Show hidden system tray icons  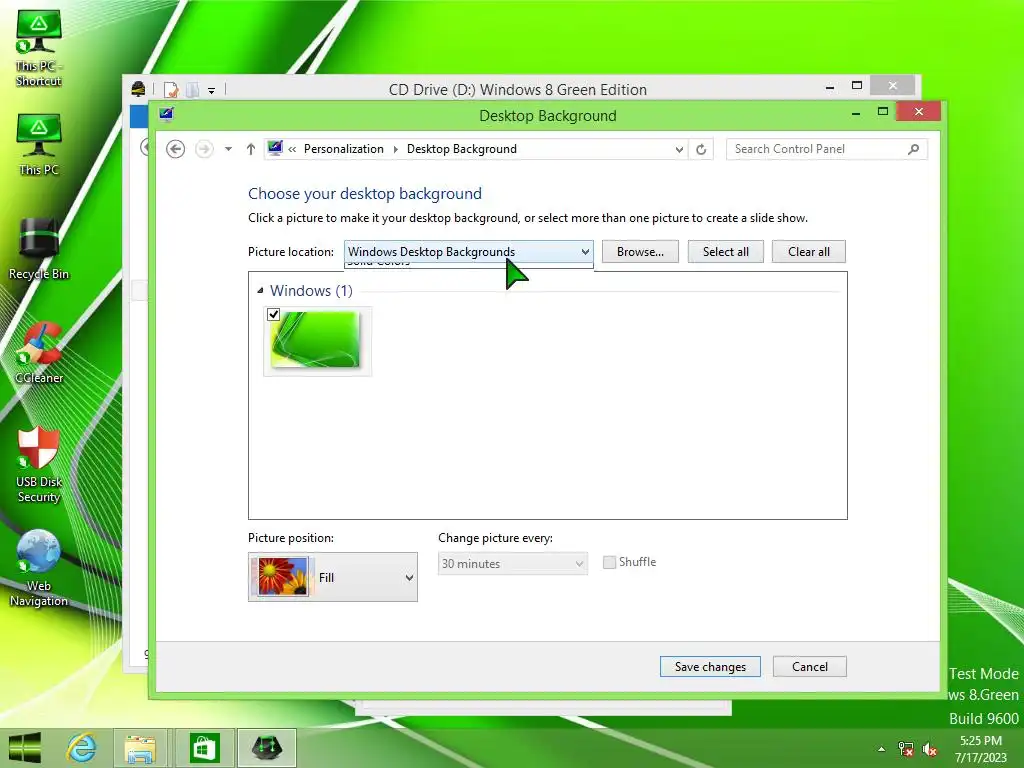tap(882, 749)
